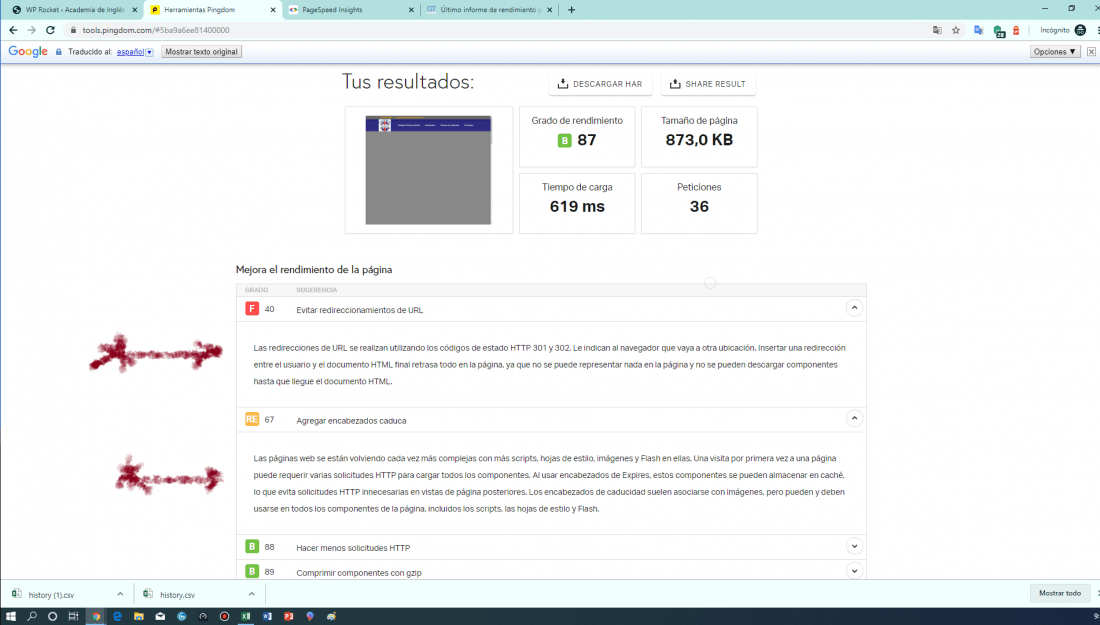Close the Último informe de rendimiento tab
1100x625 pixels.
tap(549, 10)
